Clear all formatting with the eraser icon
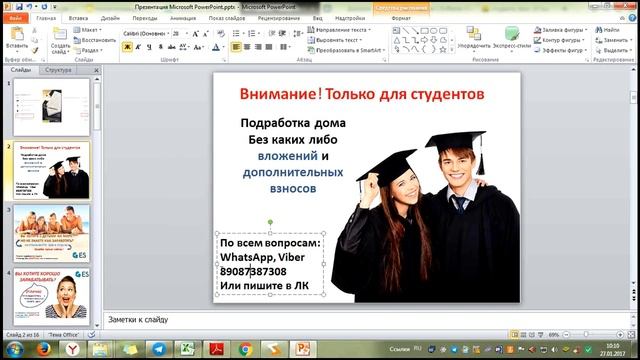 (221, 33)
